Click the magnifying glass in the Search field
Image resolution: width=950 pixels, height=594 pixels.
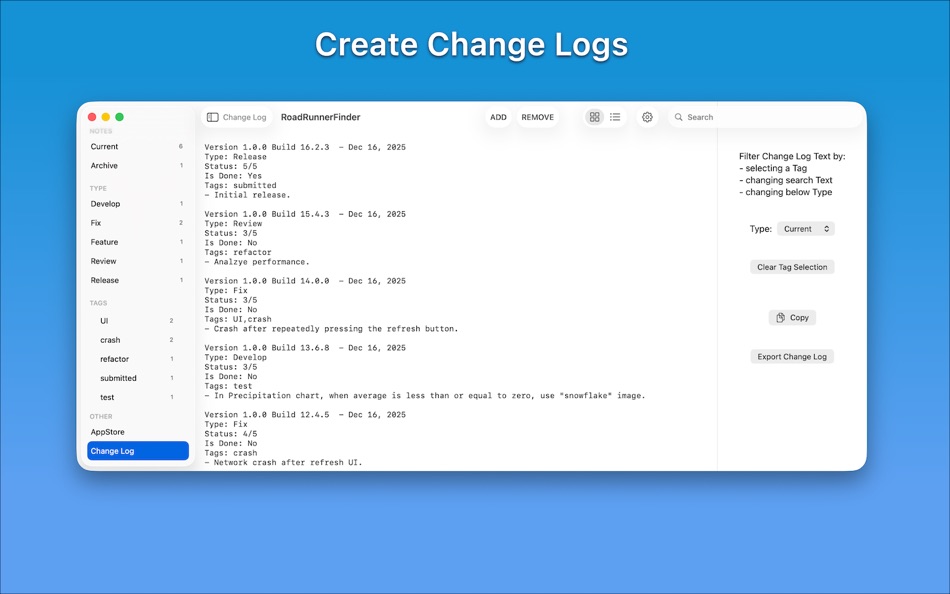pyautogui.click(x=679, y=117)
